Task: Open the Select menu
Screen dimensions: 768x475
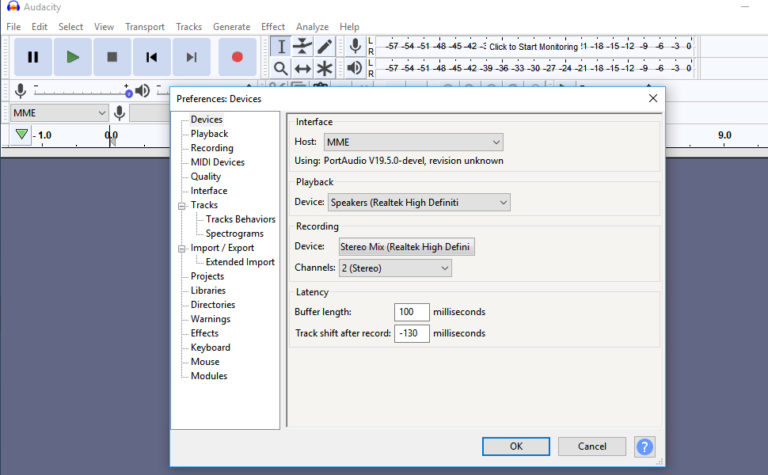Action: pos(71,27)
